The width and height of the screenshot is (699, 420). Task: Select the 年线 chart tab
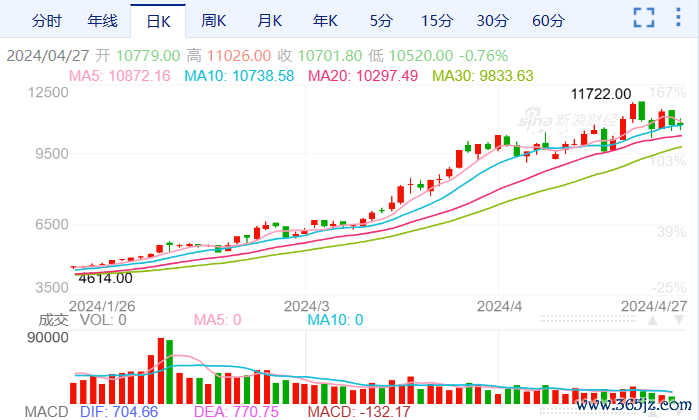[x=102, y=20]
